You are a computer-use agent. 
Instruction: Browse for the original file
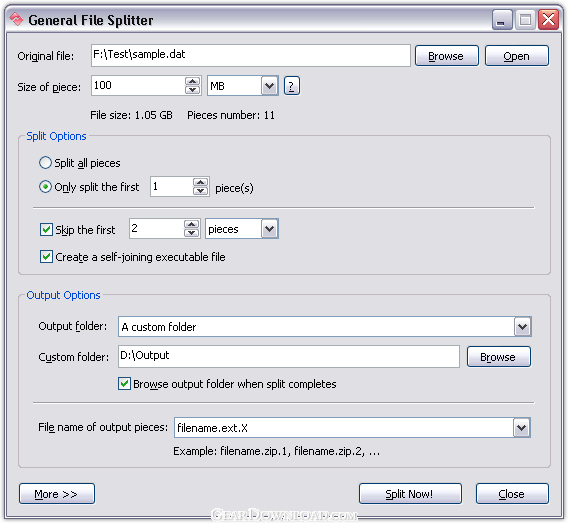point(447,56)
